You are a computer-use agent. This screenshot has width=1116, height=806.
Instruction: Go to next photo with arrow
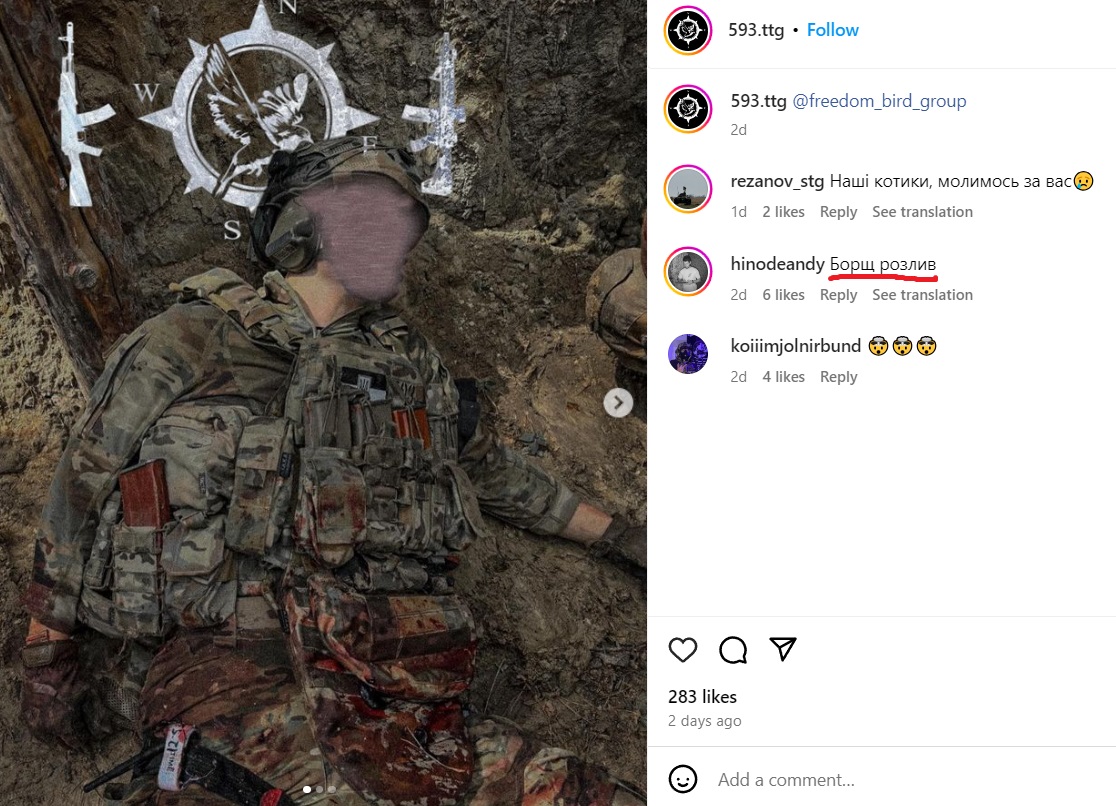(618, 403)
